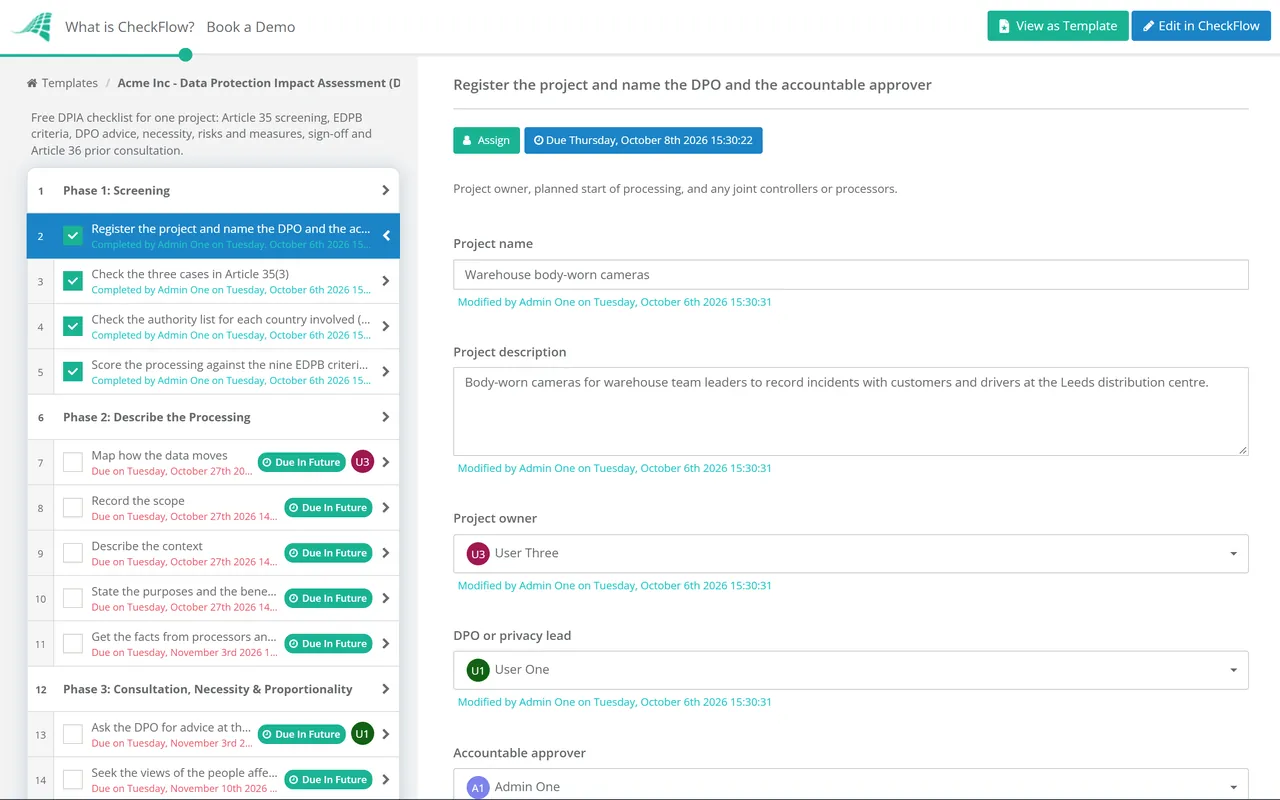
Task: Click the CheckFlow logo icon
Action: (x=32, y=26)
